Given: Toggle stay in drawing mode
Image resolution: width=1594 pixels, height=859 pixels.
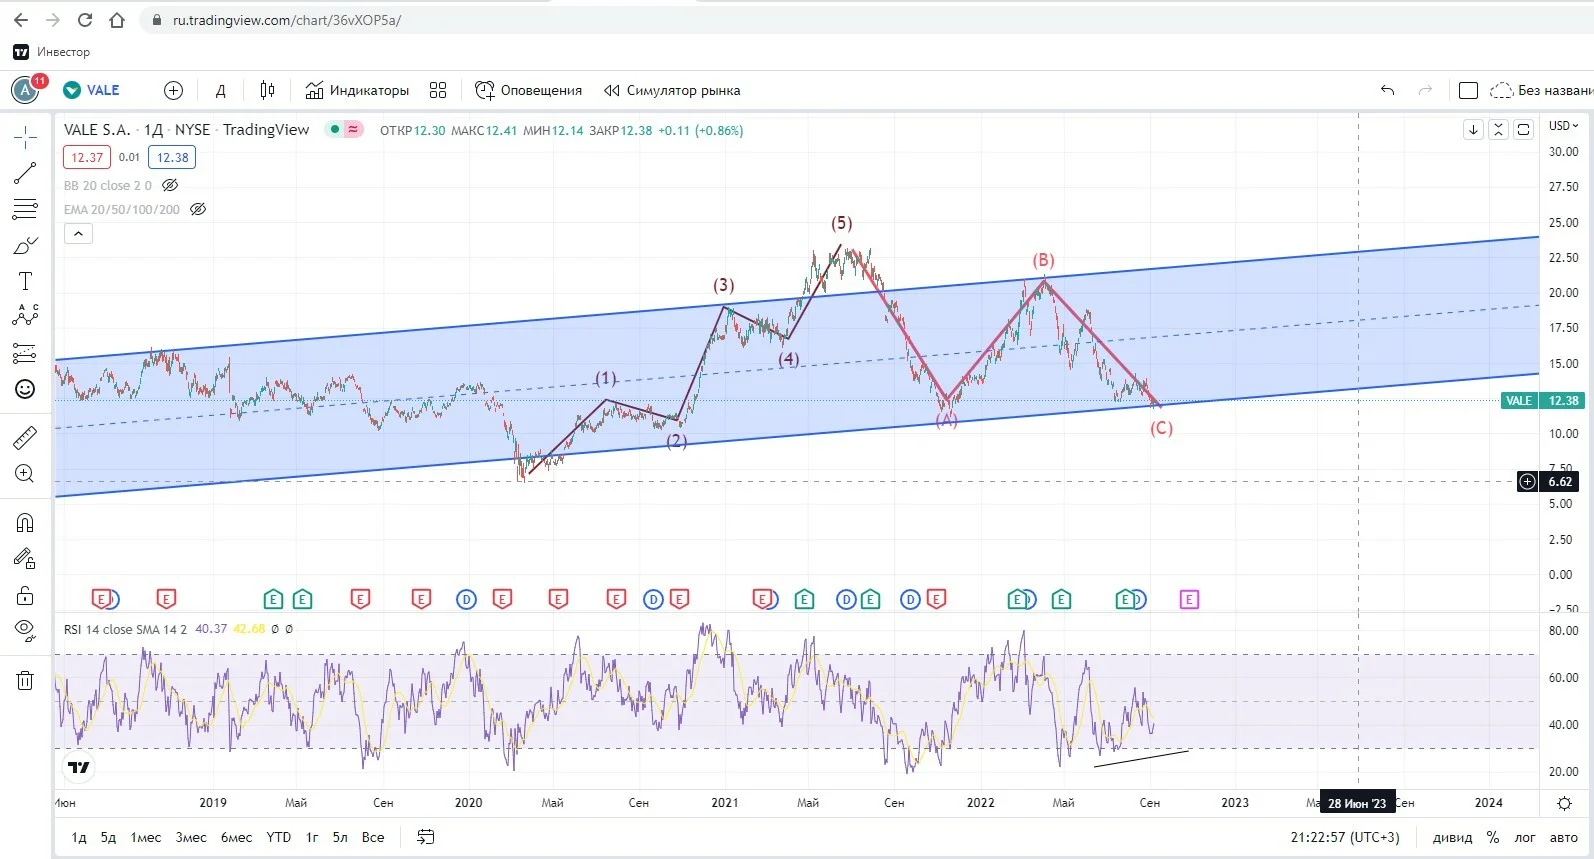Looking at the screenshot, I should (25, 559).
